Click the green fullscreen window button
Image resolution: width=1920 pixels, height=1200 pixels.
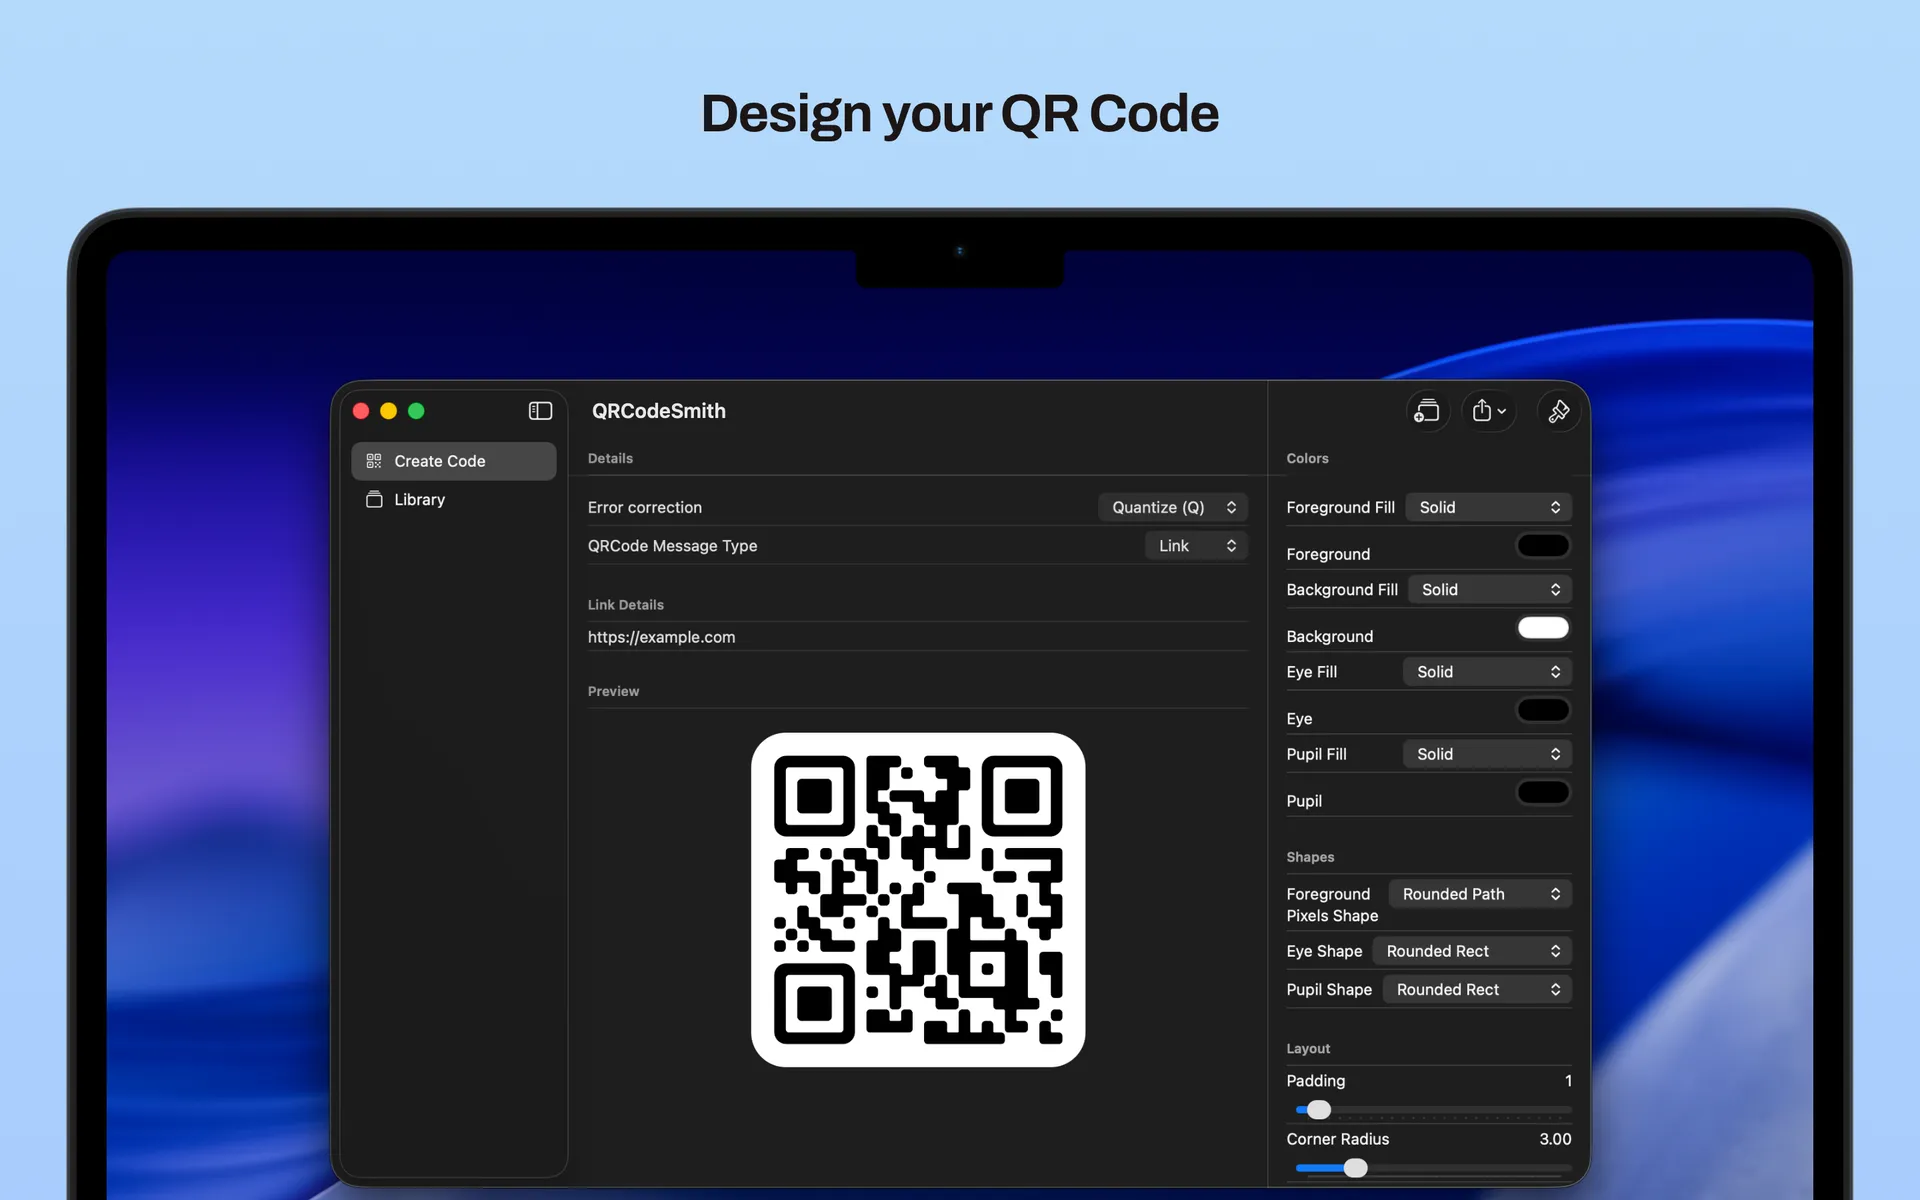tap(416, 411)
